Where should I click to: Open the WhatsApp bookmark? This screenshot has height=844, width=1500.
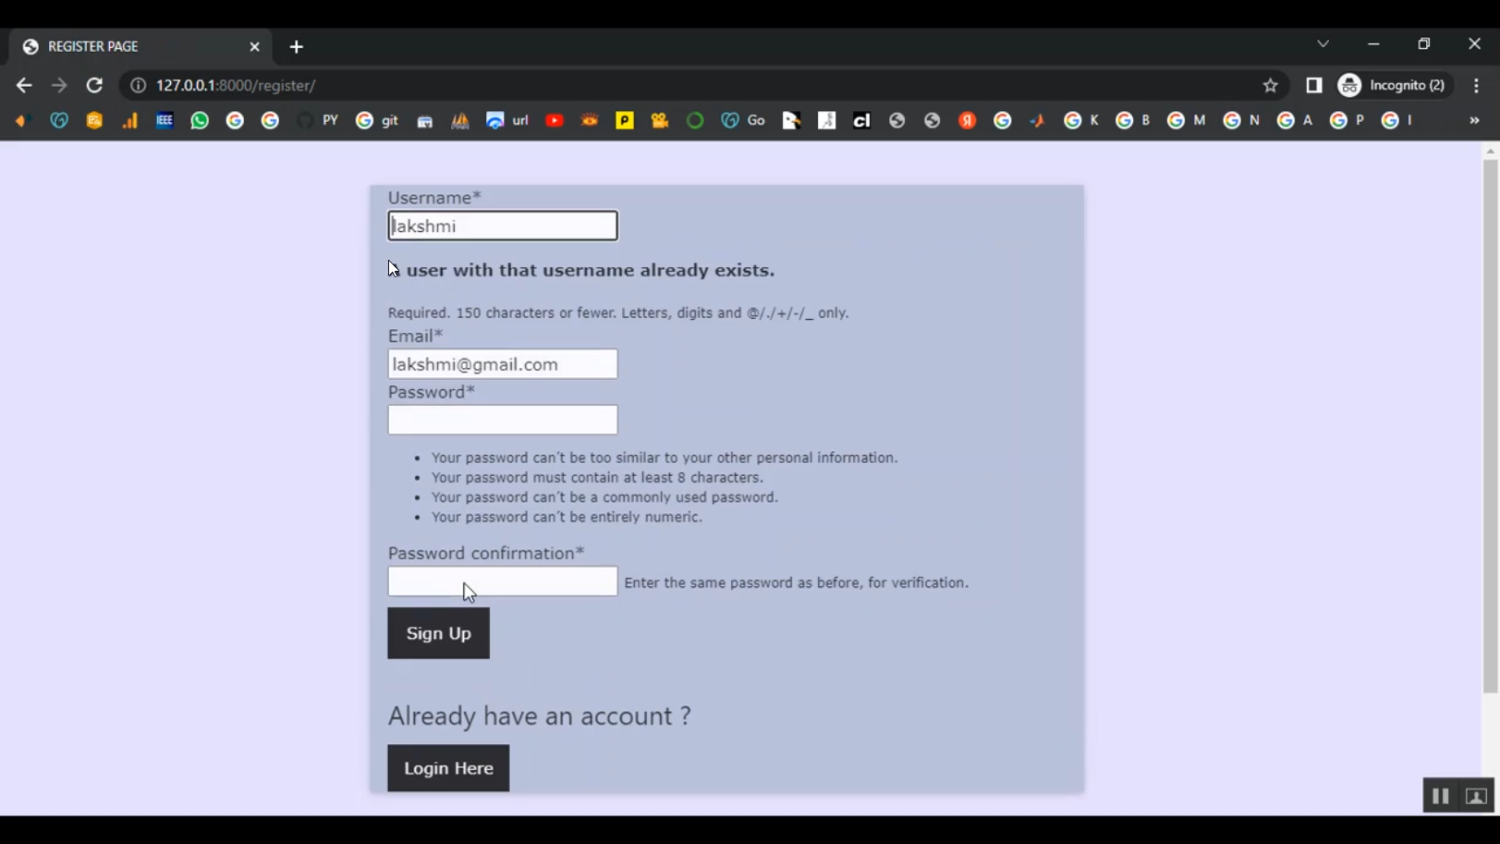(x=200, y=121)
